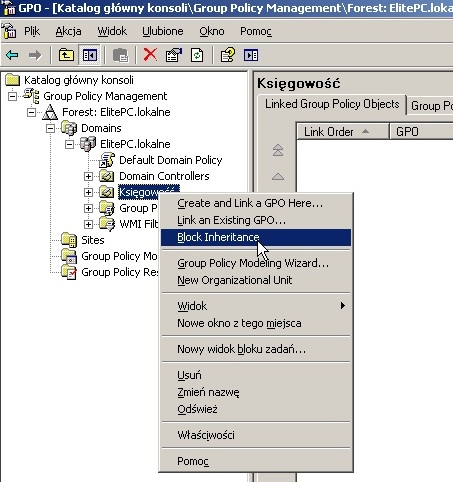
Task: Expand the Księgowość node
Action: pyautogui.click(x=88, y=192)
